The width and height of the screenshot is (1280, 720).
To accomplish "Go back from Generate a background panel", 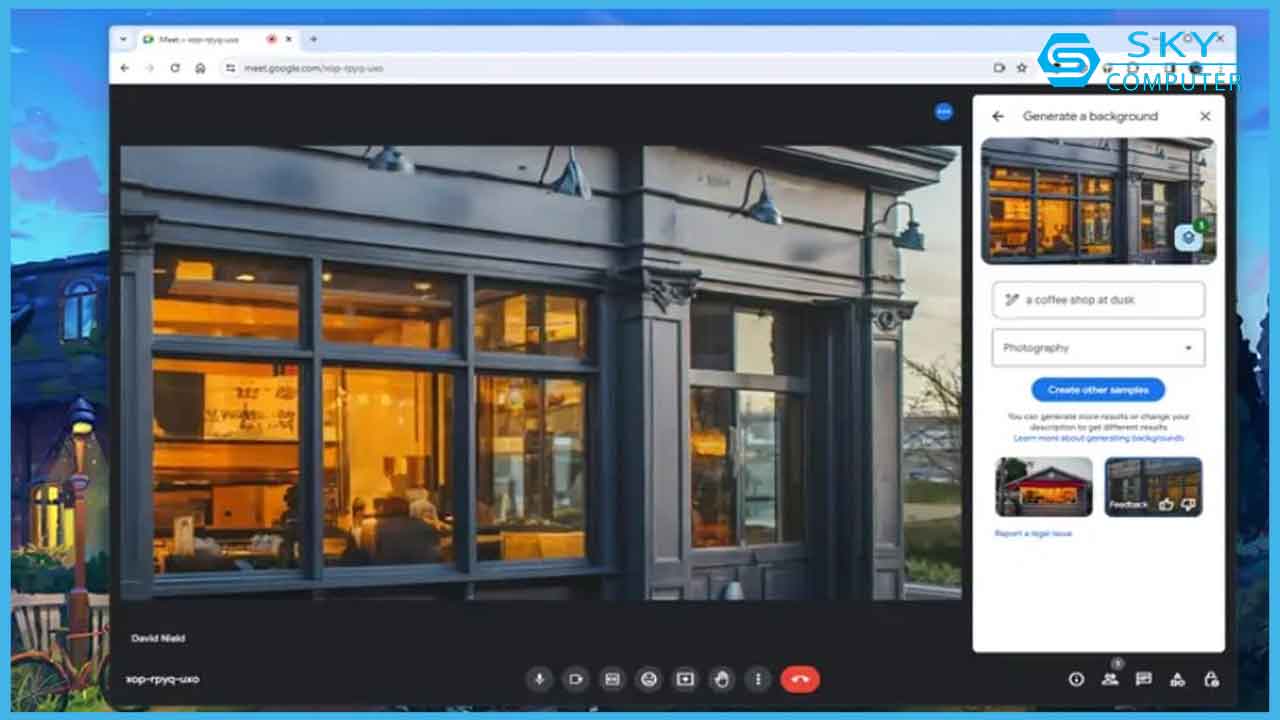I will tap(997, 116).
